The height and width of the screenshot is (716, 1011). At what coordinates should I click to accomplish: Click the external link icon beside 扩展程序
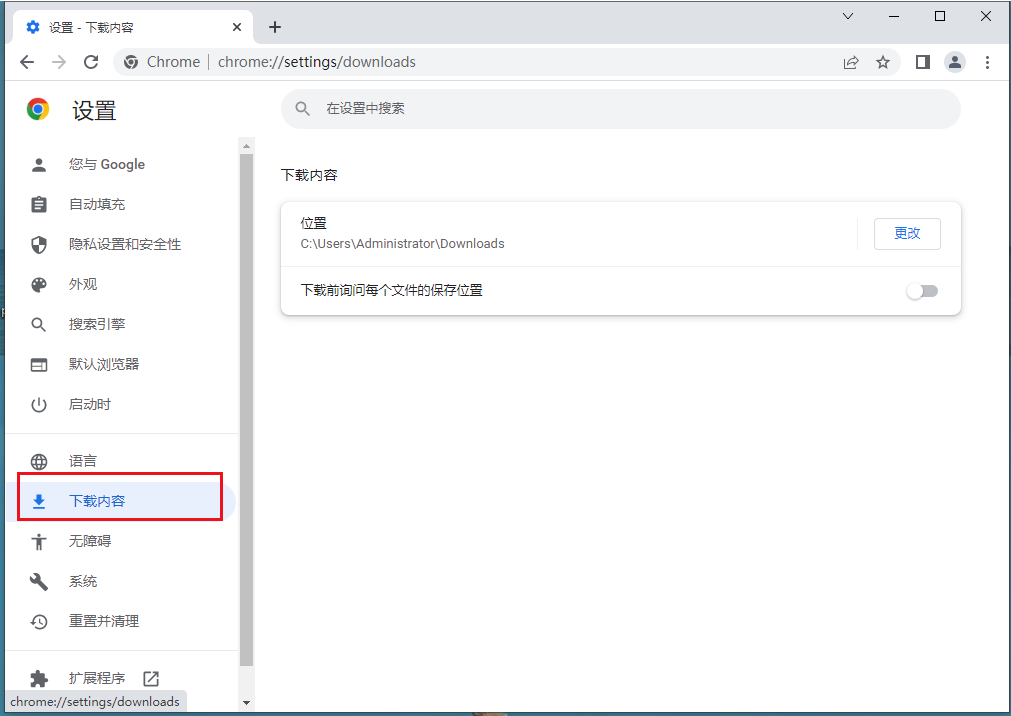pos(151,678)
